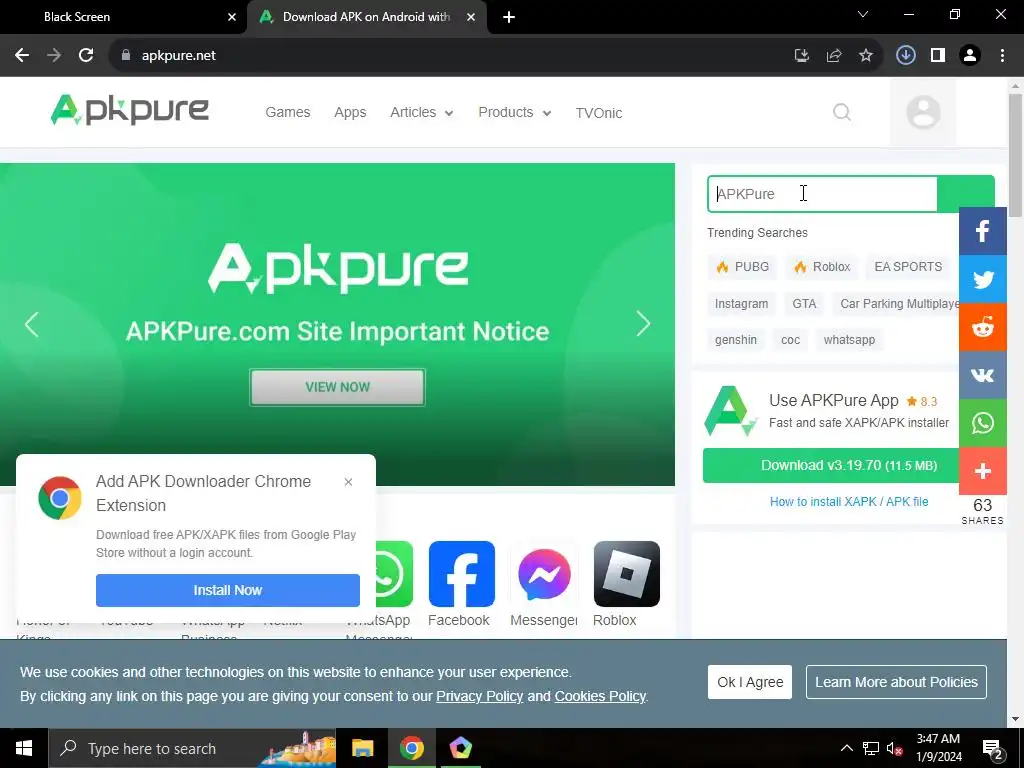The image size is (1024, 768).
Task: Click share this page icon in address bar
Action: (834, 56)
